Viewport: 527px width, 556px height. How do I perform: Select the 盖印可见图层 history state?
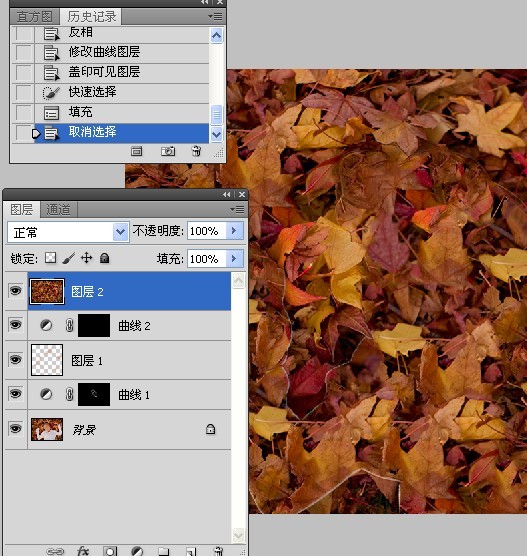coord(121,72)
